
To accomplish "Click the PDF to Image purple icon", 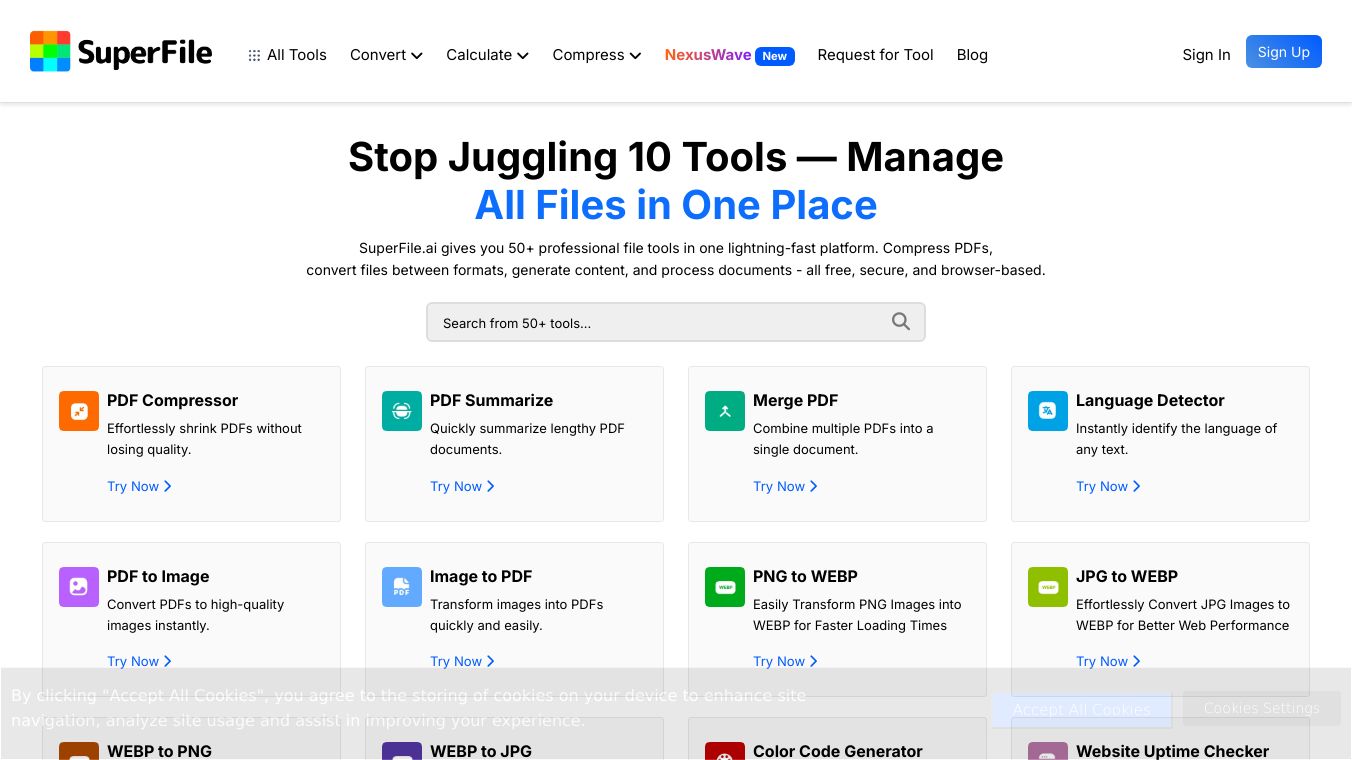I will (x=79, y=587).
